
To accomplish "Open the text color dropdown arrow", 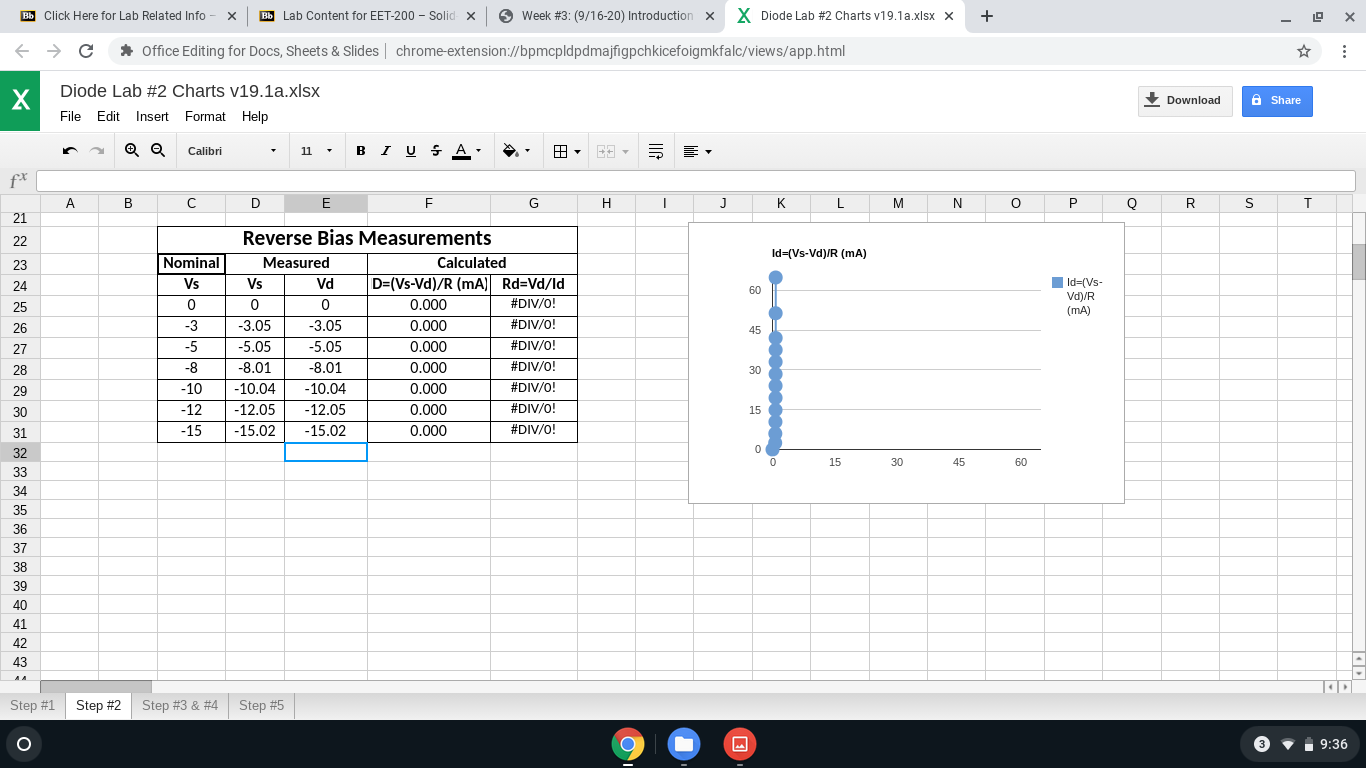I will 478,151.
